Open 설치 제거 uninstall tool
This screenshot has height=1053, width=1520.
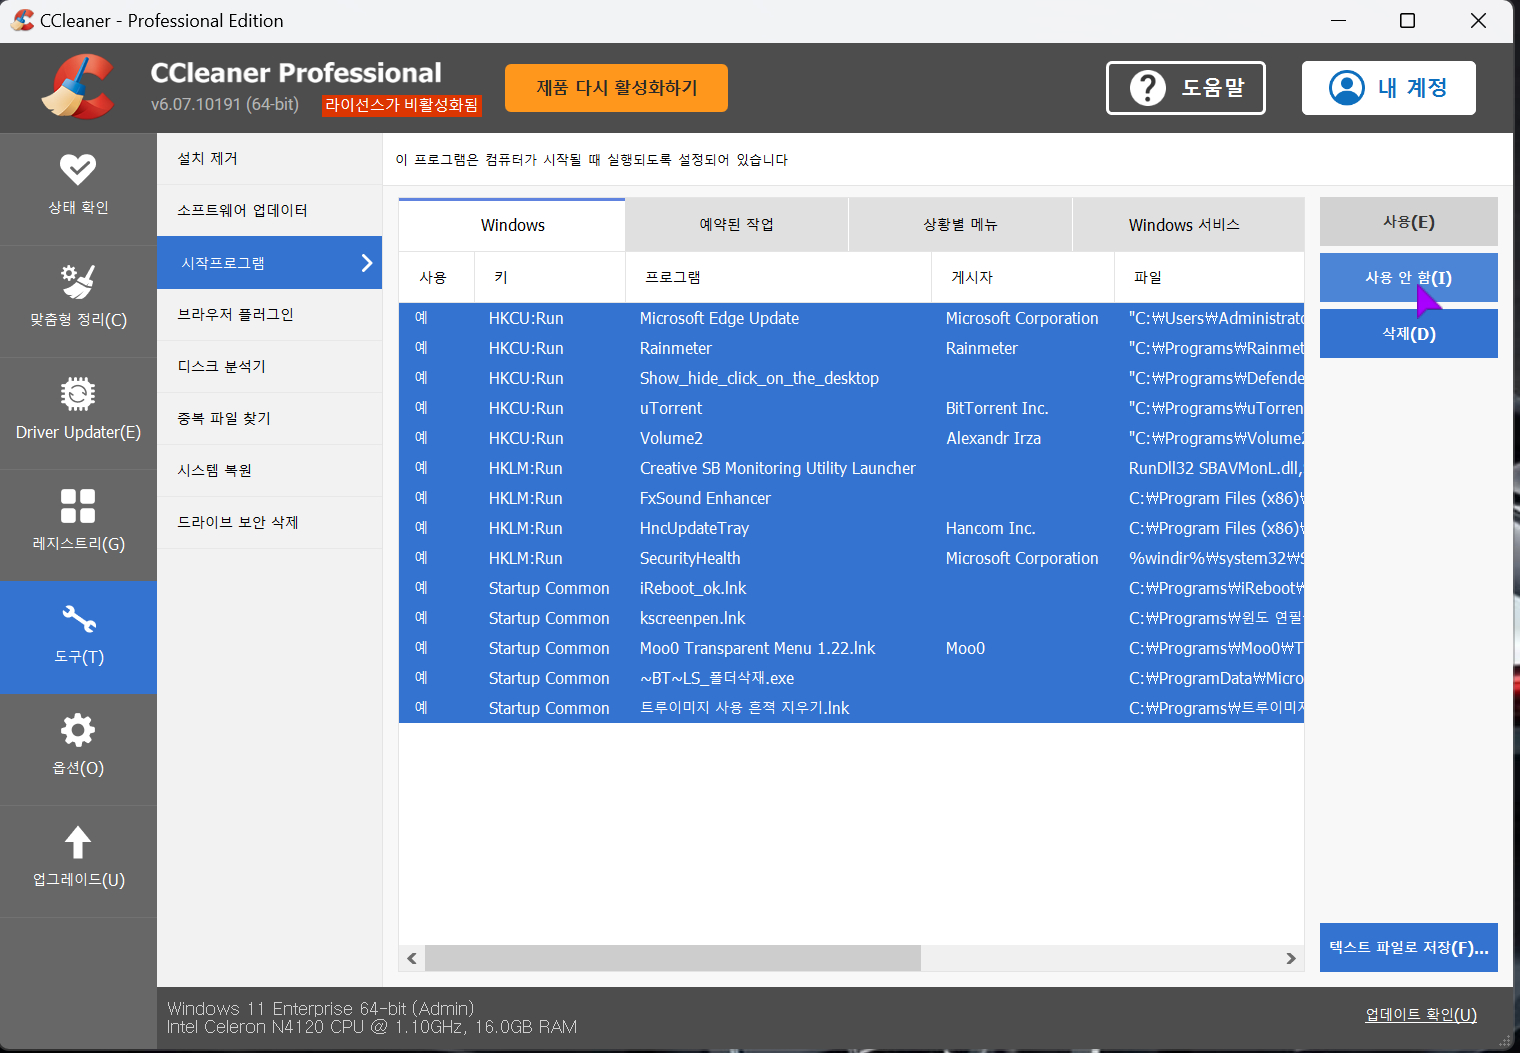pyautogui.click(x=269, y=159)
